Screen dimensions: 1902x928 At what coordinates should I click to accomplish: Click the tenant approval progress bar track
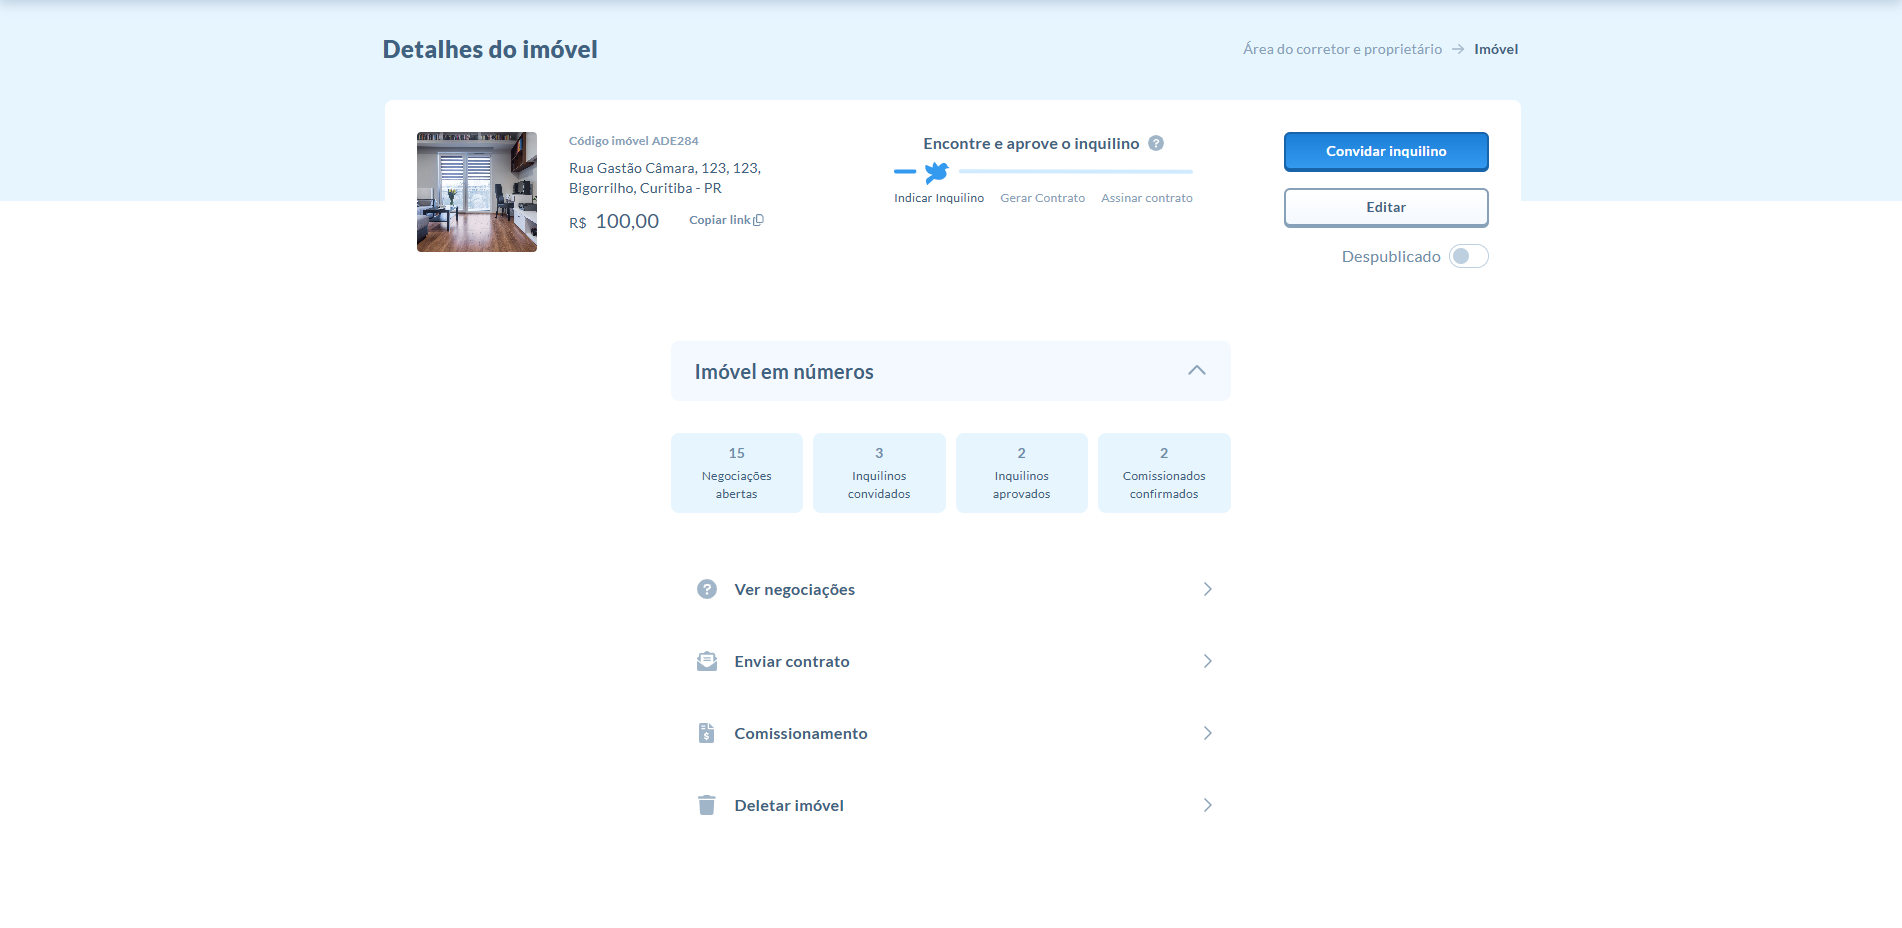point(1075,172)
